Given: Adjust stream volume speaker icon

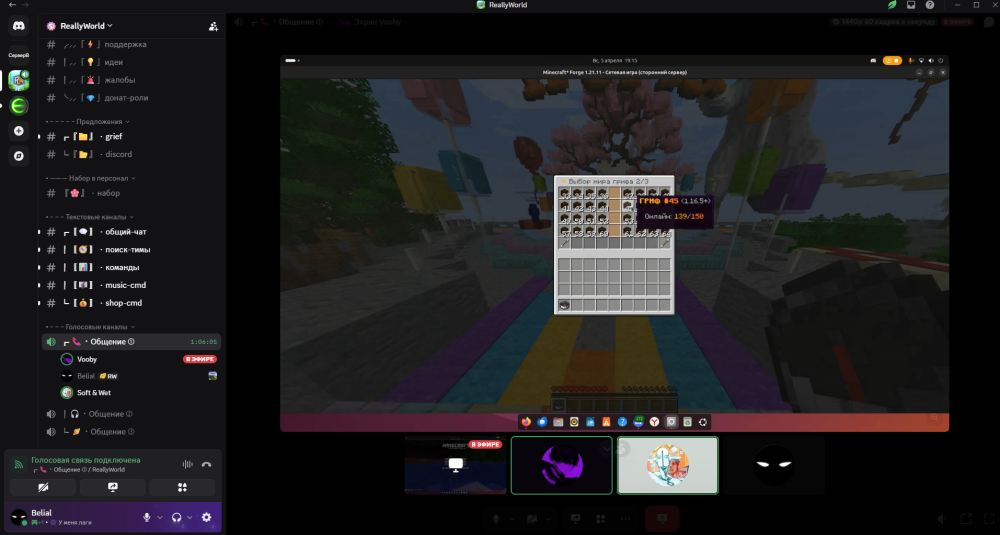Looking at the screenshot, I should click(x=943, y=519).
